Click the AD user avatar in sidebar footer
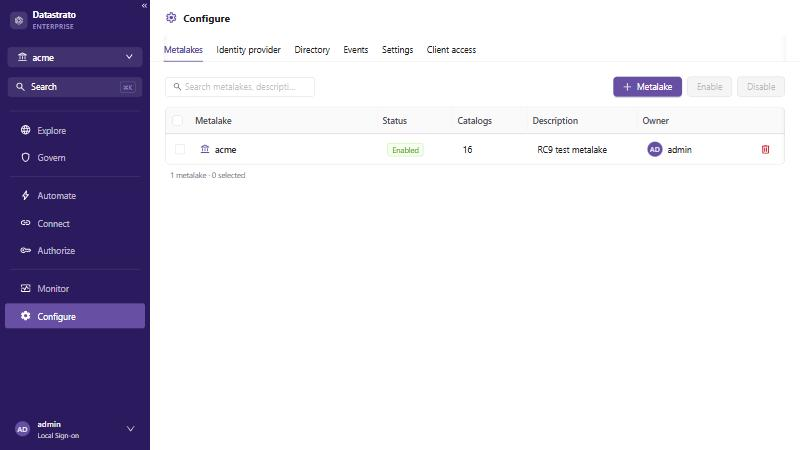Viewport: 800px width, 450px height. point(22,429)
